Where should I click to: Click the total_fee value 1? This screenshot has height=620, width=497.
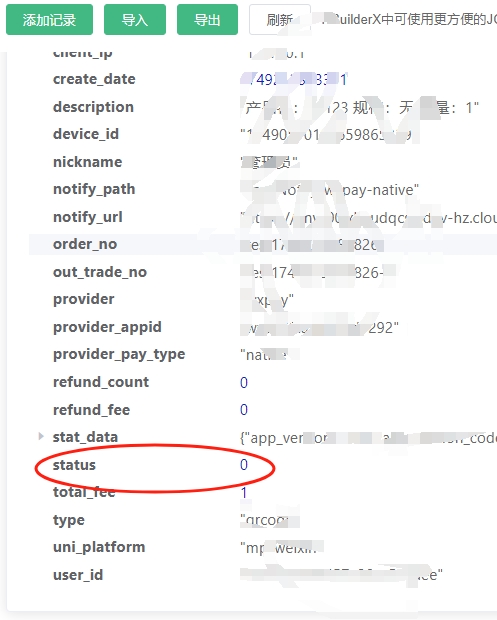pyautogui.click(x=244, y=493)
